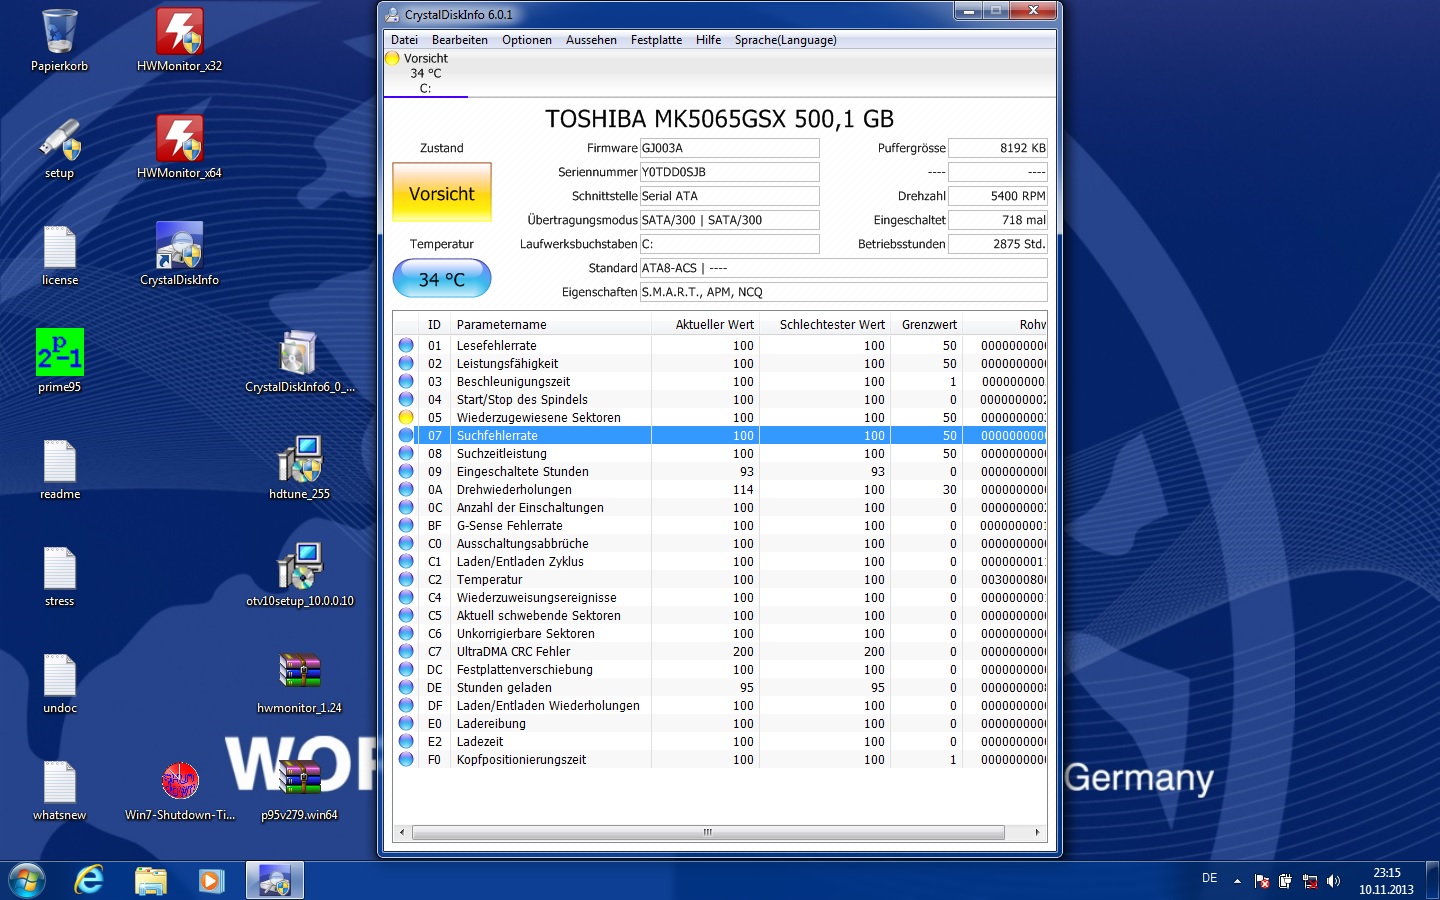Select the CrystalDiskInfo6_0_... installer icon
Screen dimensions: 1440x900
300,361
